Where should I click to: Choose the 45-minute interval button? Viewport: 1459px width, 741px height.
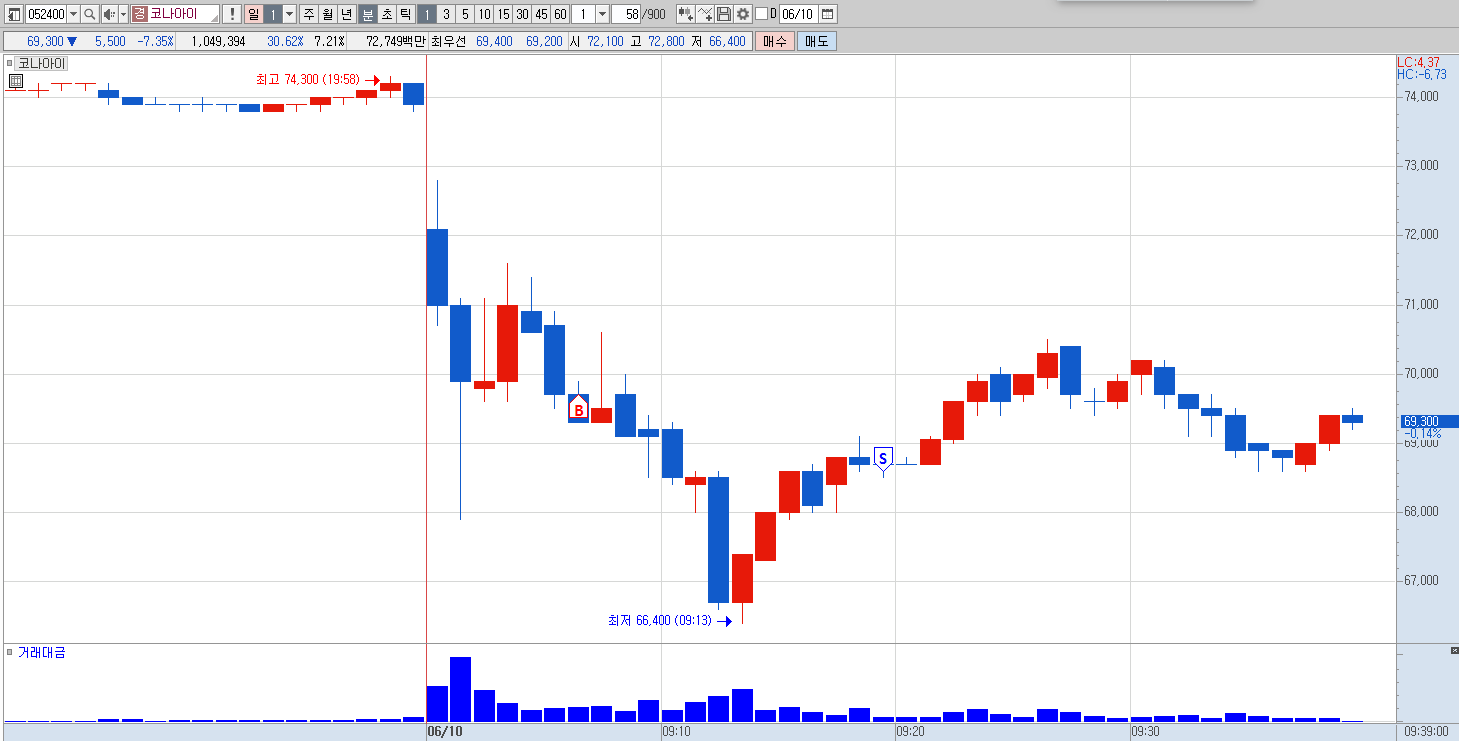pos(541,14)
